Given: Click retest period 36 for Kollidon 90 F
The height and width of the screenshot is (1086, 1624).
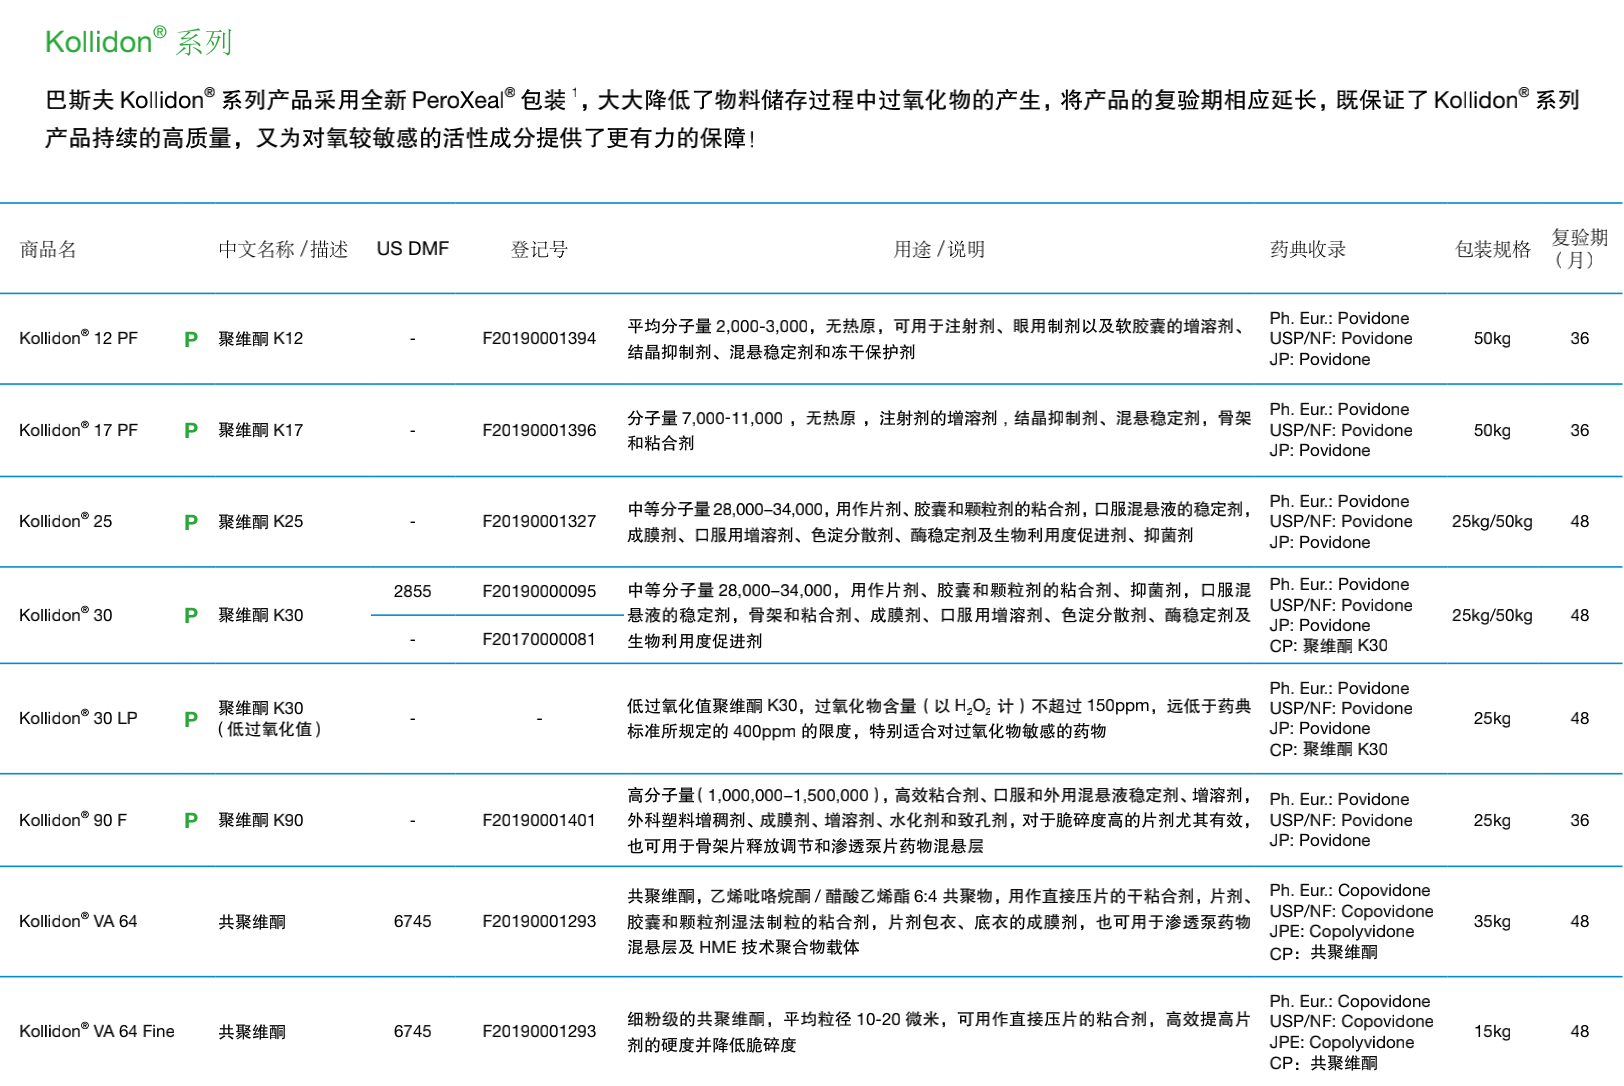Looking at the screenshot, I should pyautogui.click(x=1580, y=820).
